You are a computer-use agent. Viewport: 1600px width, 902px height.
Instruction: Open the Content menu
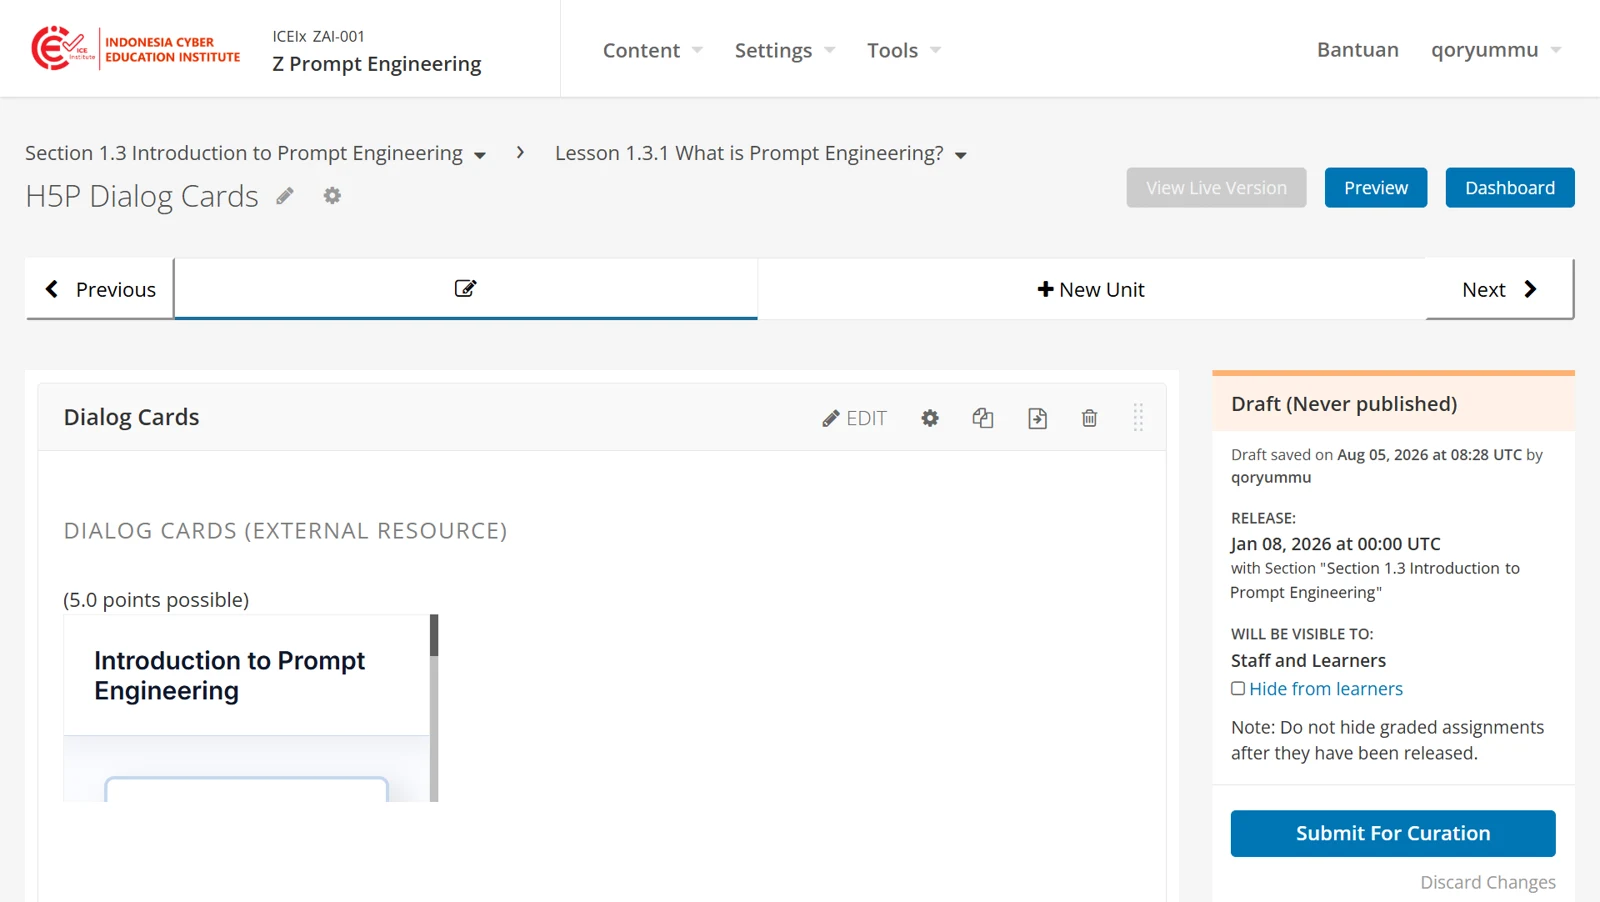point(653,50)
